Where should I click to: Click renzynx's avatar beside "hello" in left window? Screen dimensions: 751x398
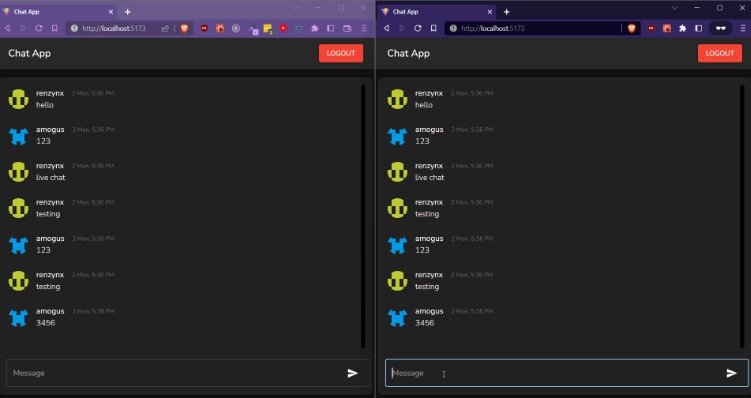pos(18,99)
